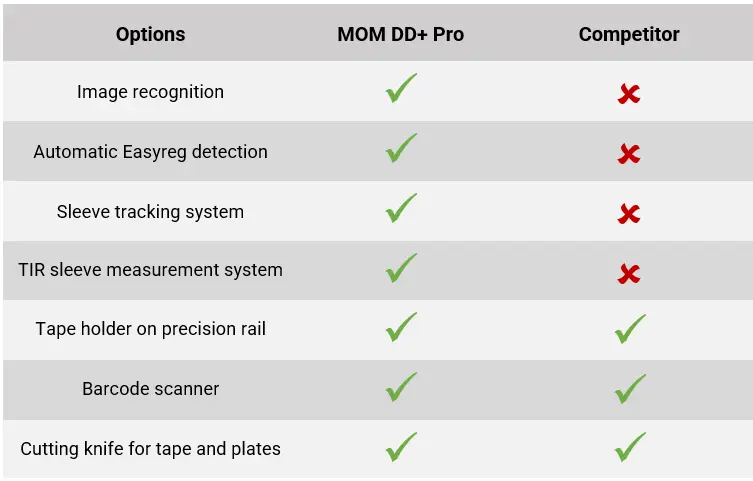This screenshot has height=481, width=753.
Task: Click Competitor green checkmark for Barcode scanner
Action: tap(630, 389)
